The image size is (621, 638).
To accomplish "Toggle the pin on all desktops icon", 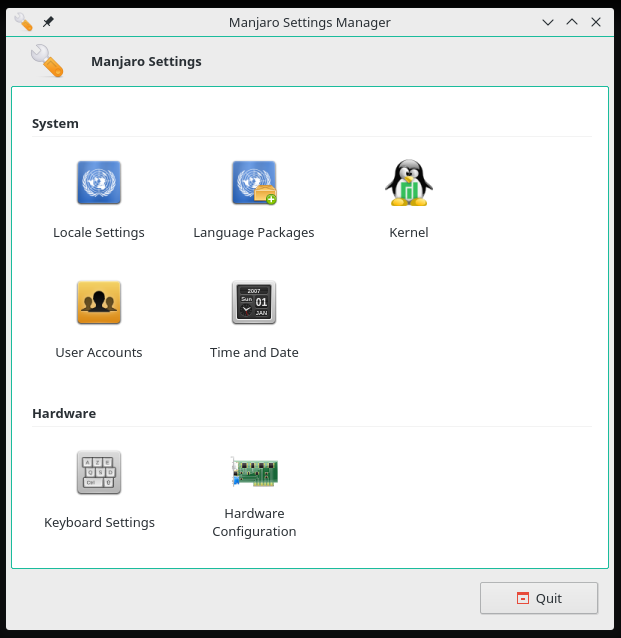I will click(48, 22).
